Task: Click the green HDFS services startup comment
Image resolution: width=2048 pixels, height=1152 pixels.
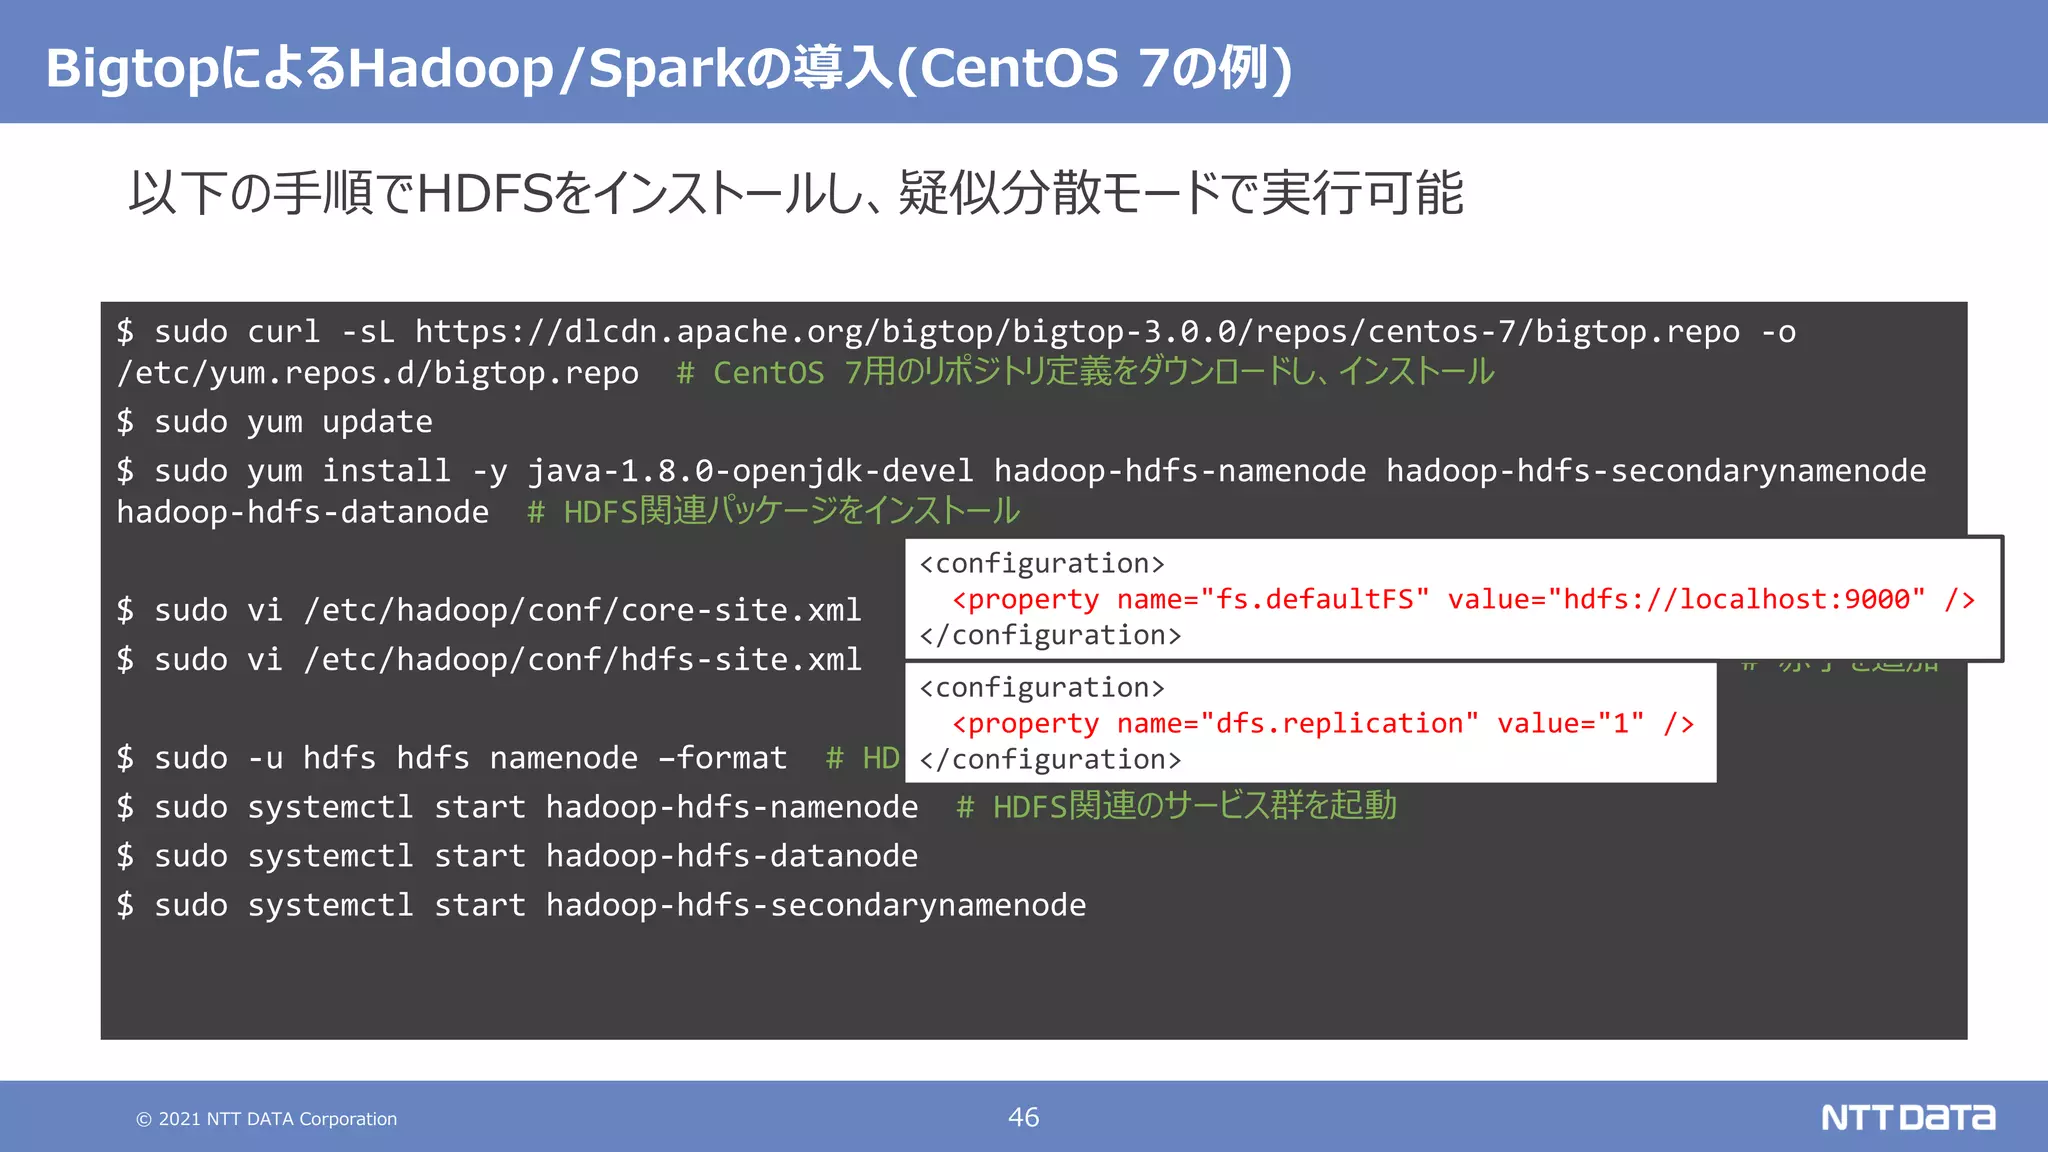Action: [x=1176, y=806]
